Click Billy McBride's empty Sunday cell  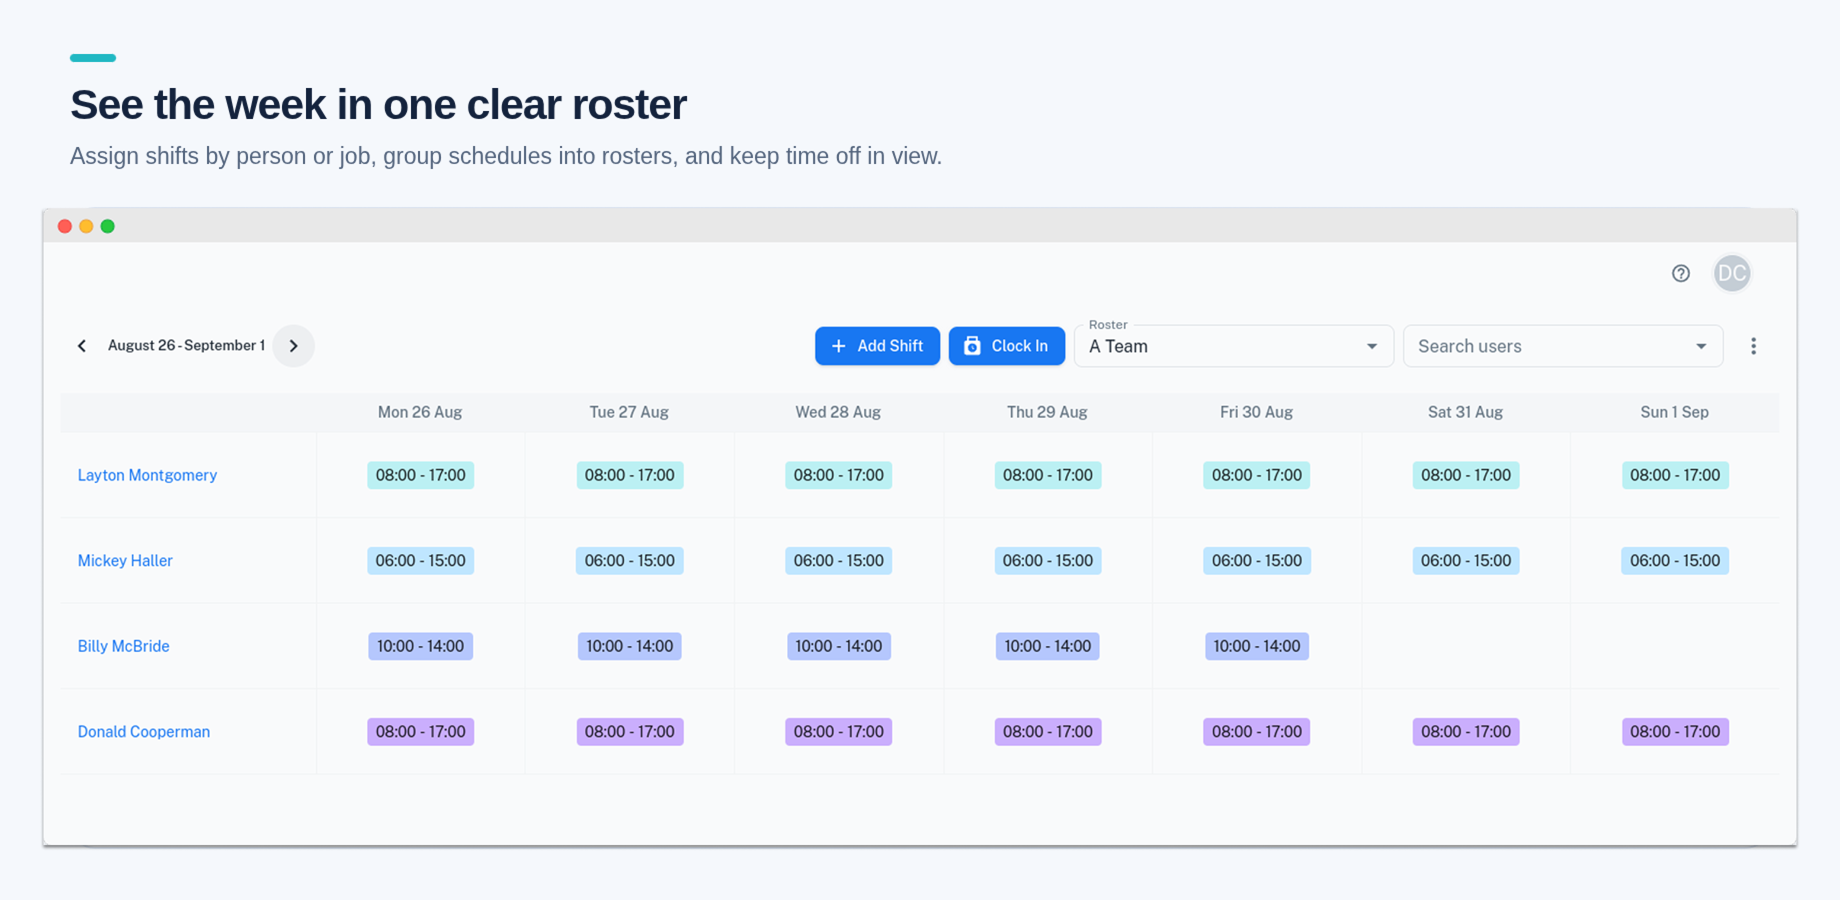(1675, 646)
